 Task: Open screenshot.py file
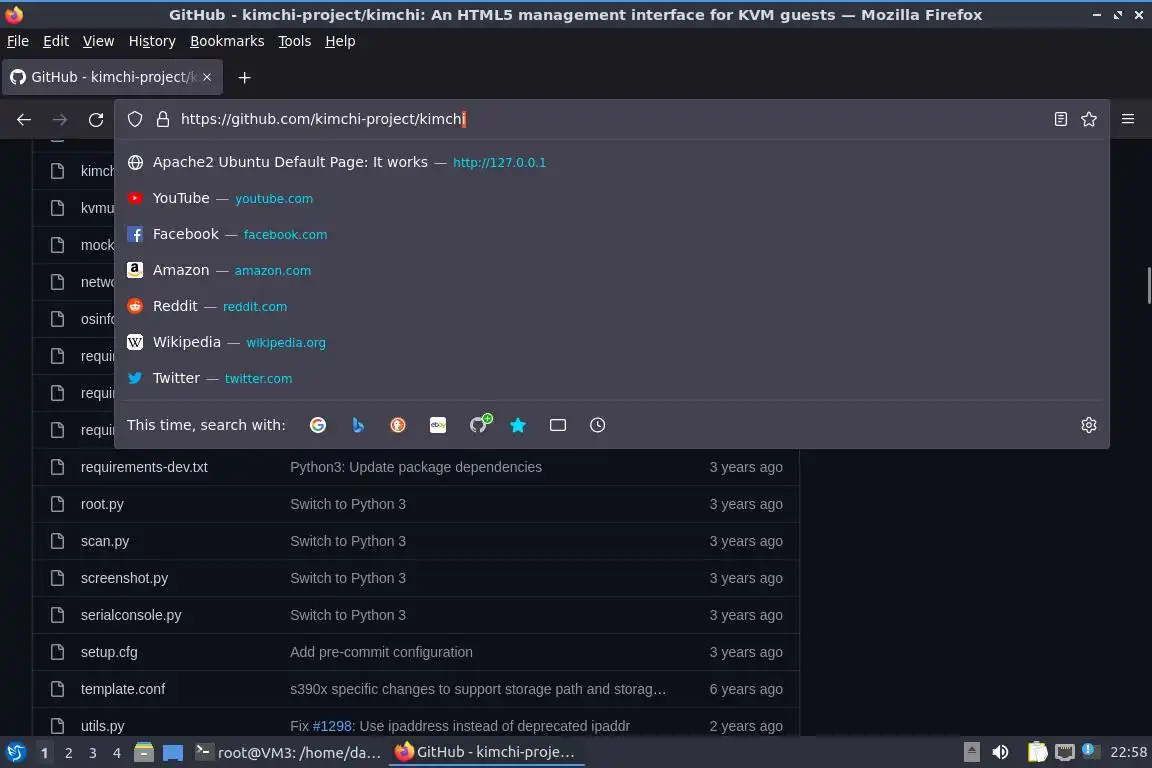[x=124, y=578]
